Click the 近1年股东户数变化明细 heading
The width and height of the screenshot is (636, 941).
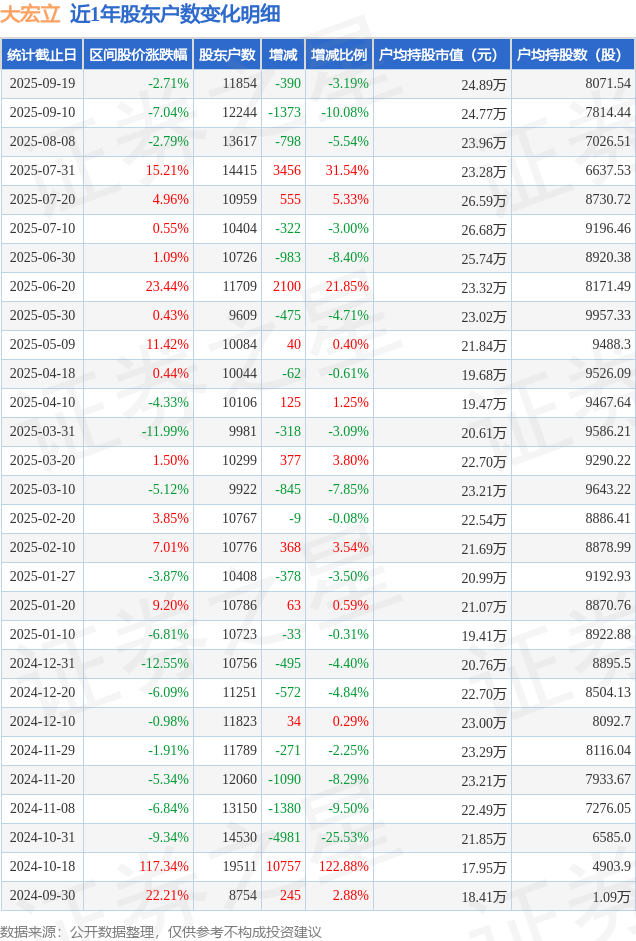[175, 14]
